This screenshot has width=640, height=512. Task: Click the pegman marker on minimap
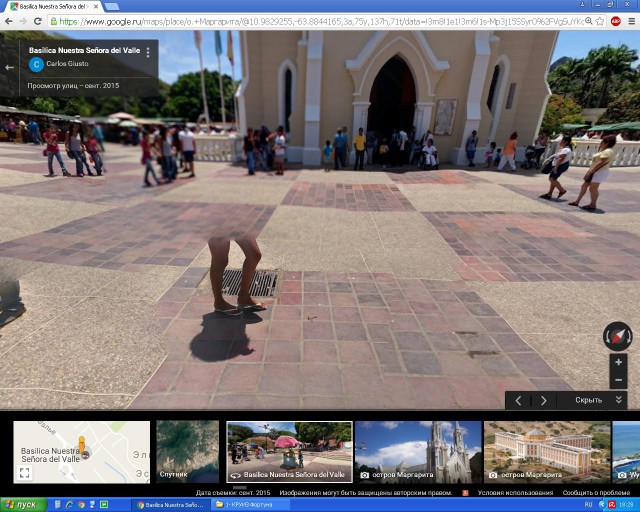click(82, 446)
